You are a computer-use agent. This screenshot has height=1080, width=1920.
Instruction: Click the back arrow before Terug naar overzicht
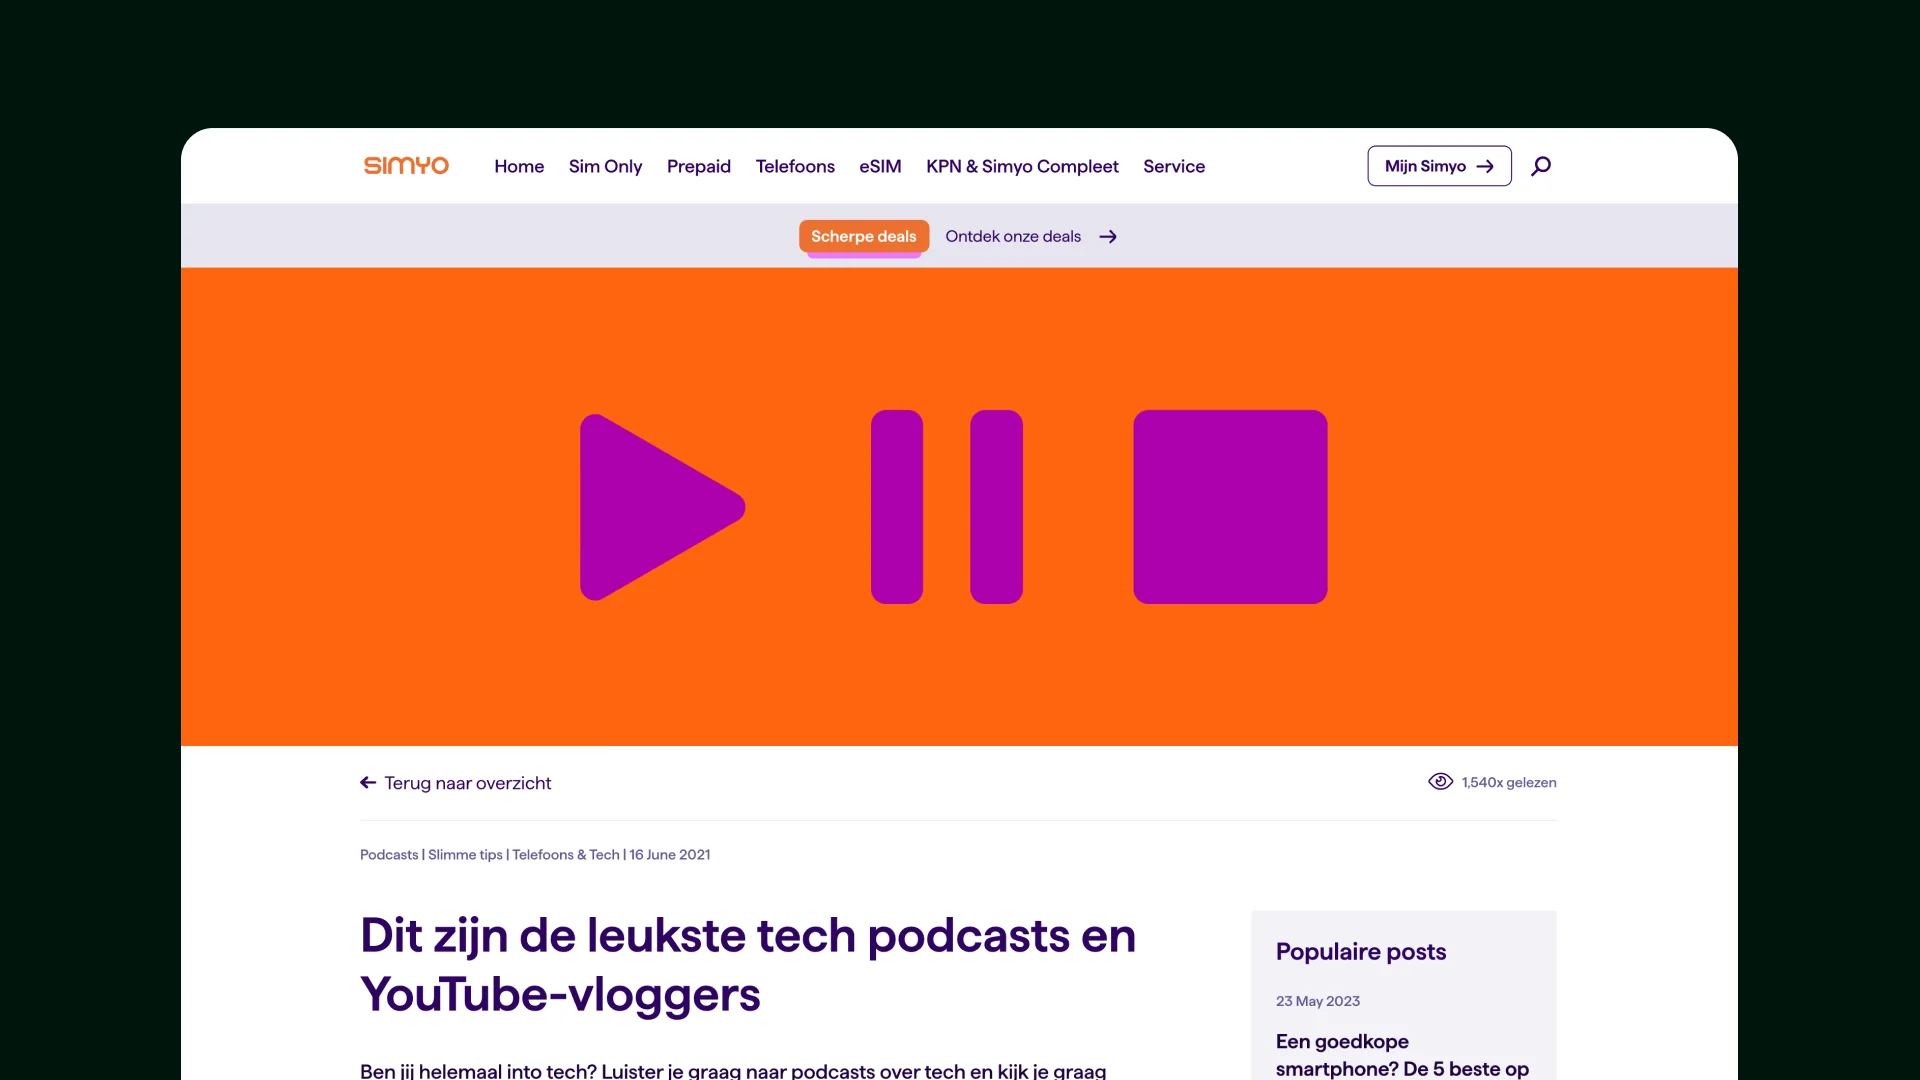367,782
